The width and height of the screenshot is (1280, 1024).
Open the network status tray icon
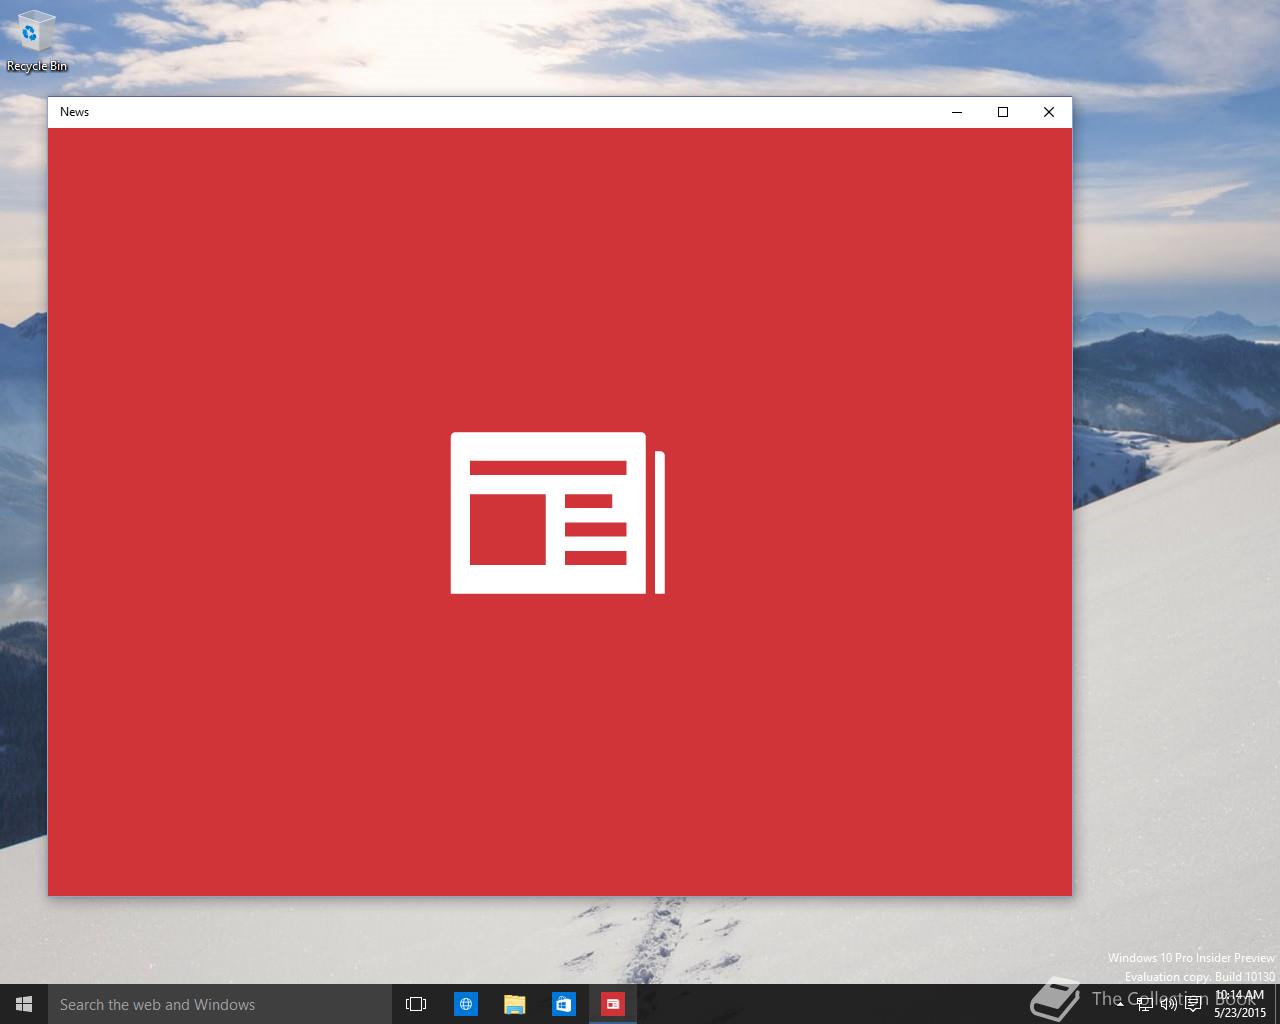(1144, 1004)
